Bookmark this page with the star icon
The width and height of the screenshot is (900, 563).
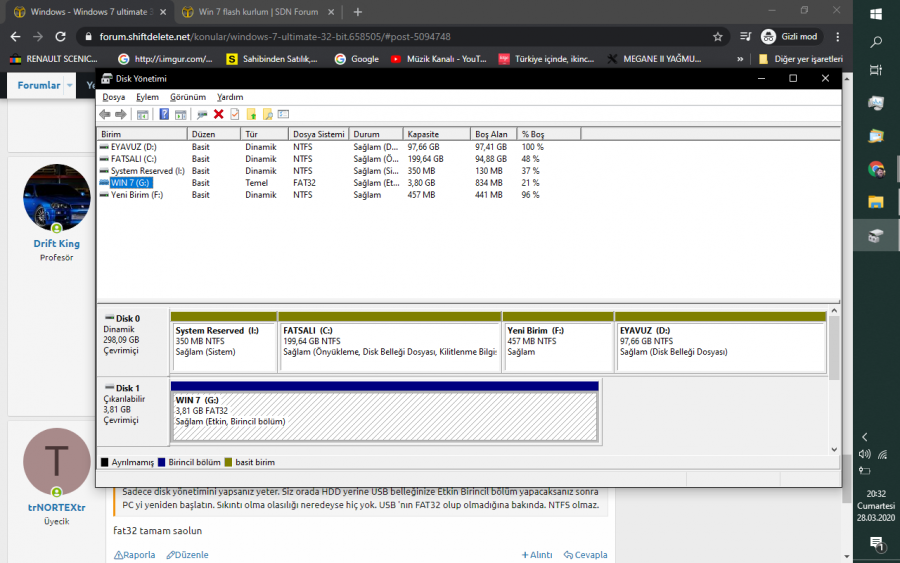(x=718, y=36)
